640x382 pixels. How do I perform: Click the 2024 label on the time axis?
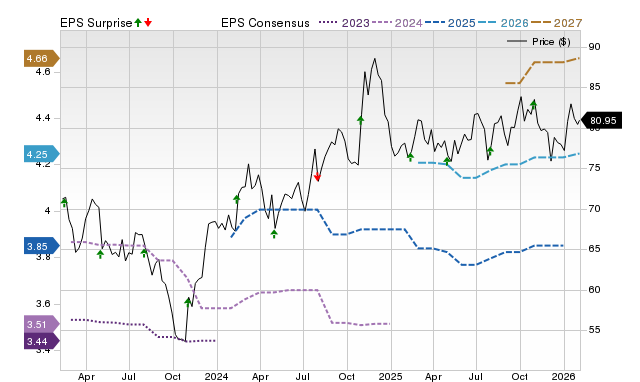tap(216, 376)
